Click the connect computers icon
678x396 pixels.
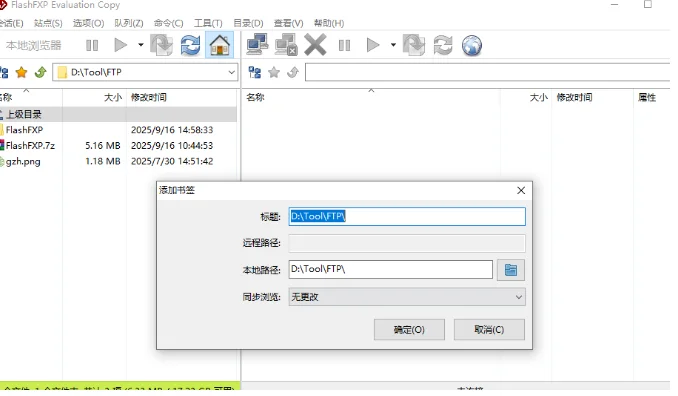(x=257, y=45)
